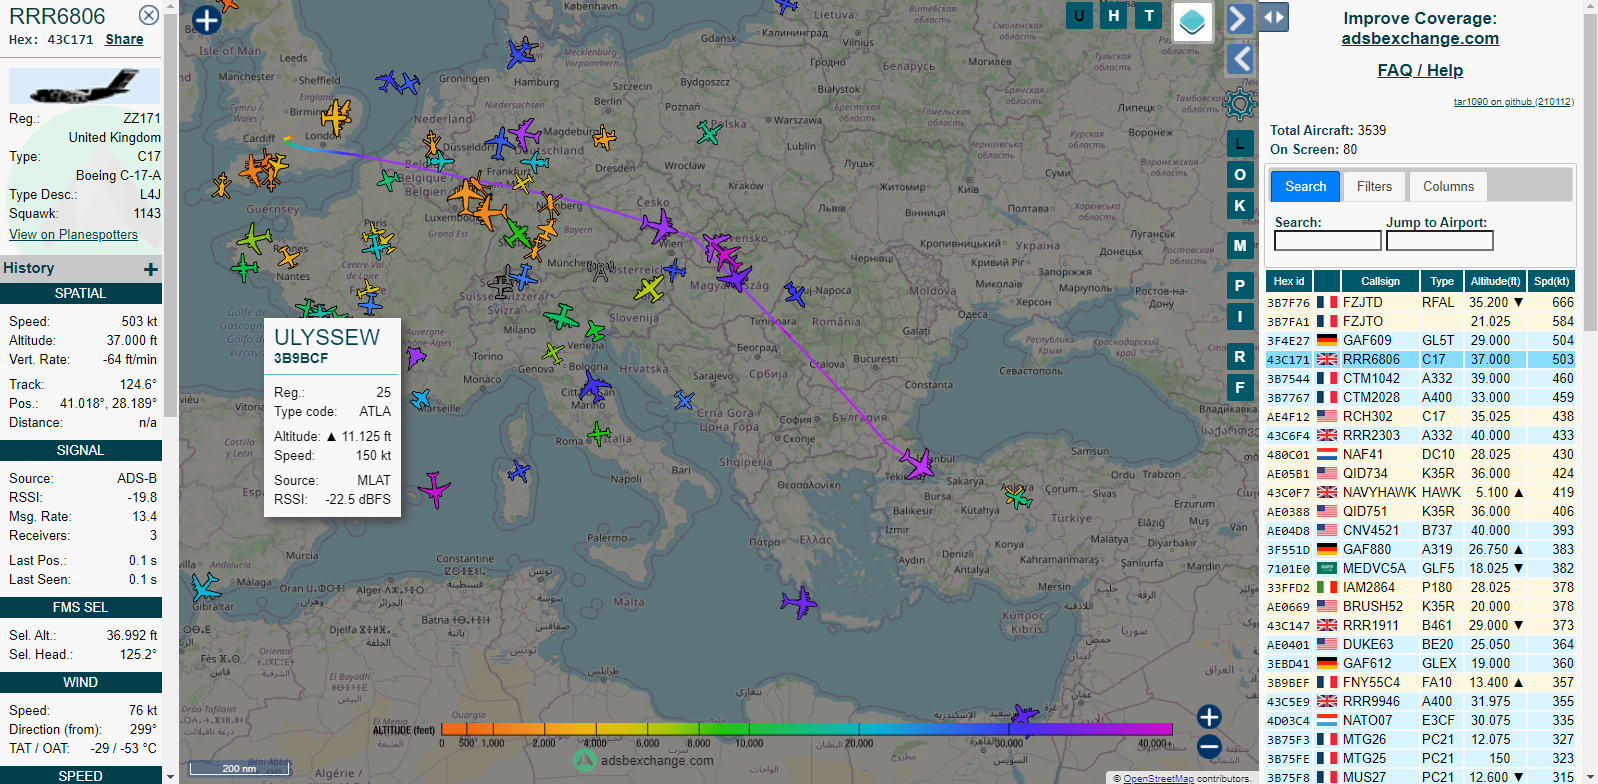Open View on Planespotters link
Viewport: 1598px width, 784px height.
point(73,234)
